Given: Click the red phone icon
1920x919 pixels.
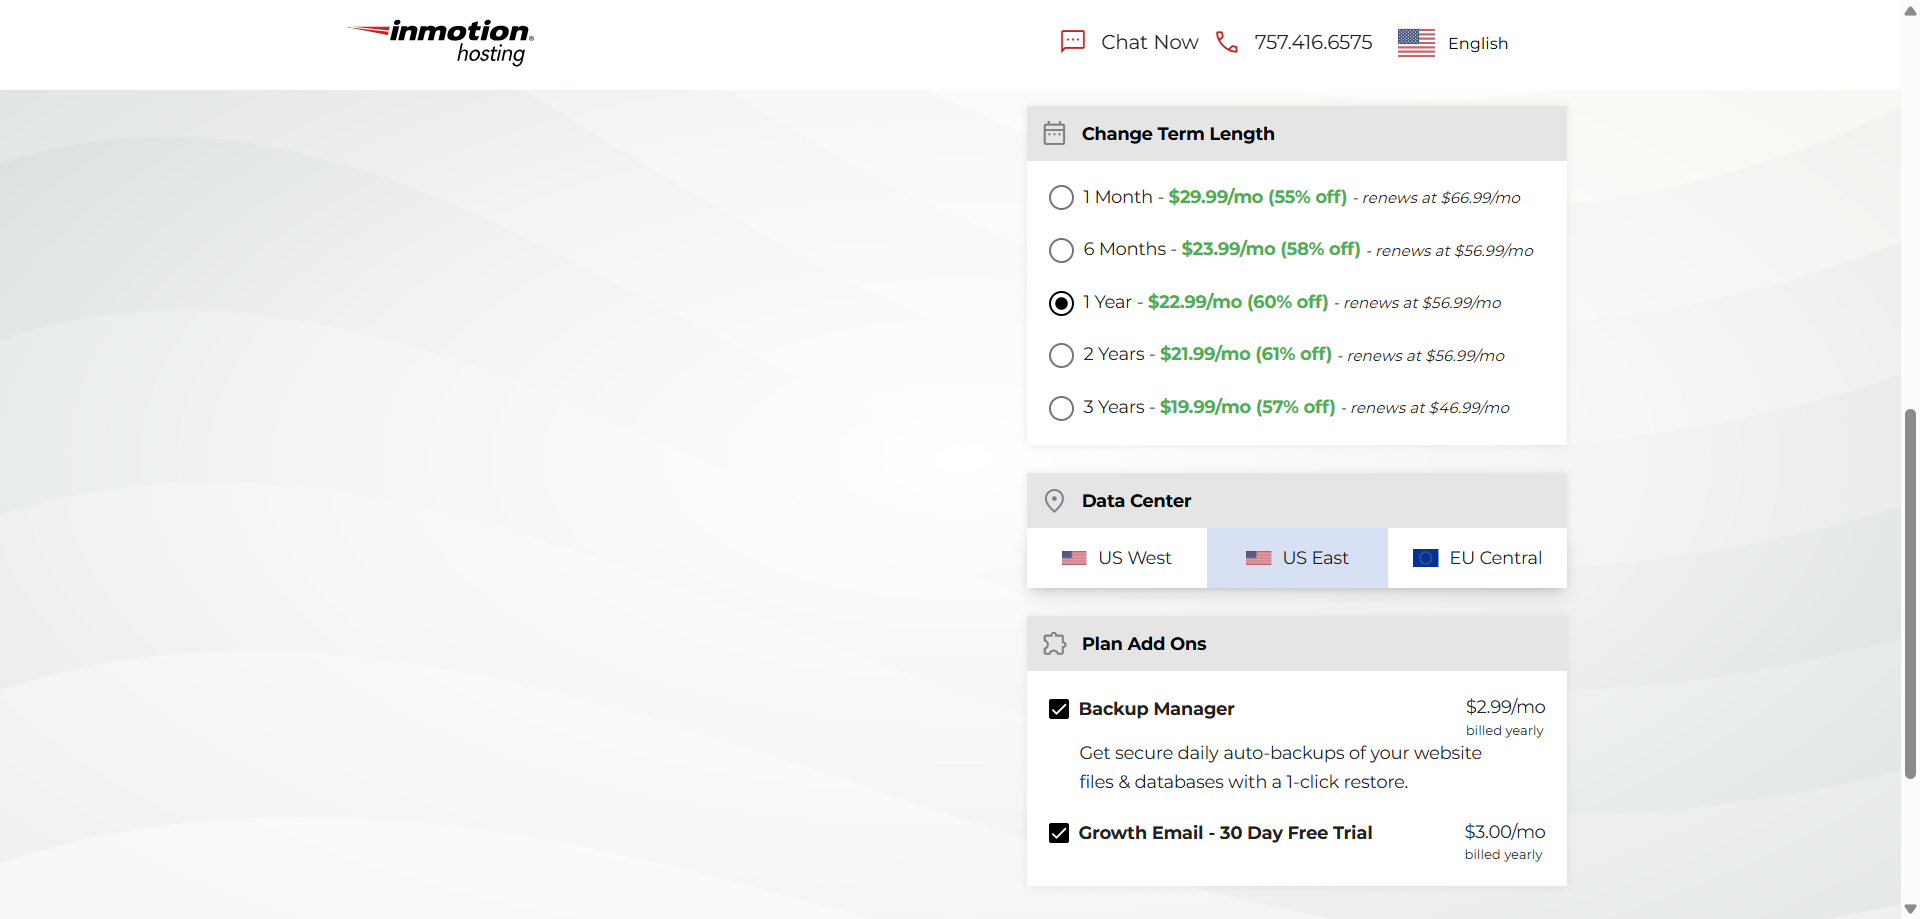Looking at the screenshot, I should [x=1226, y=42].
